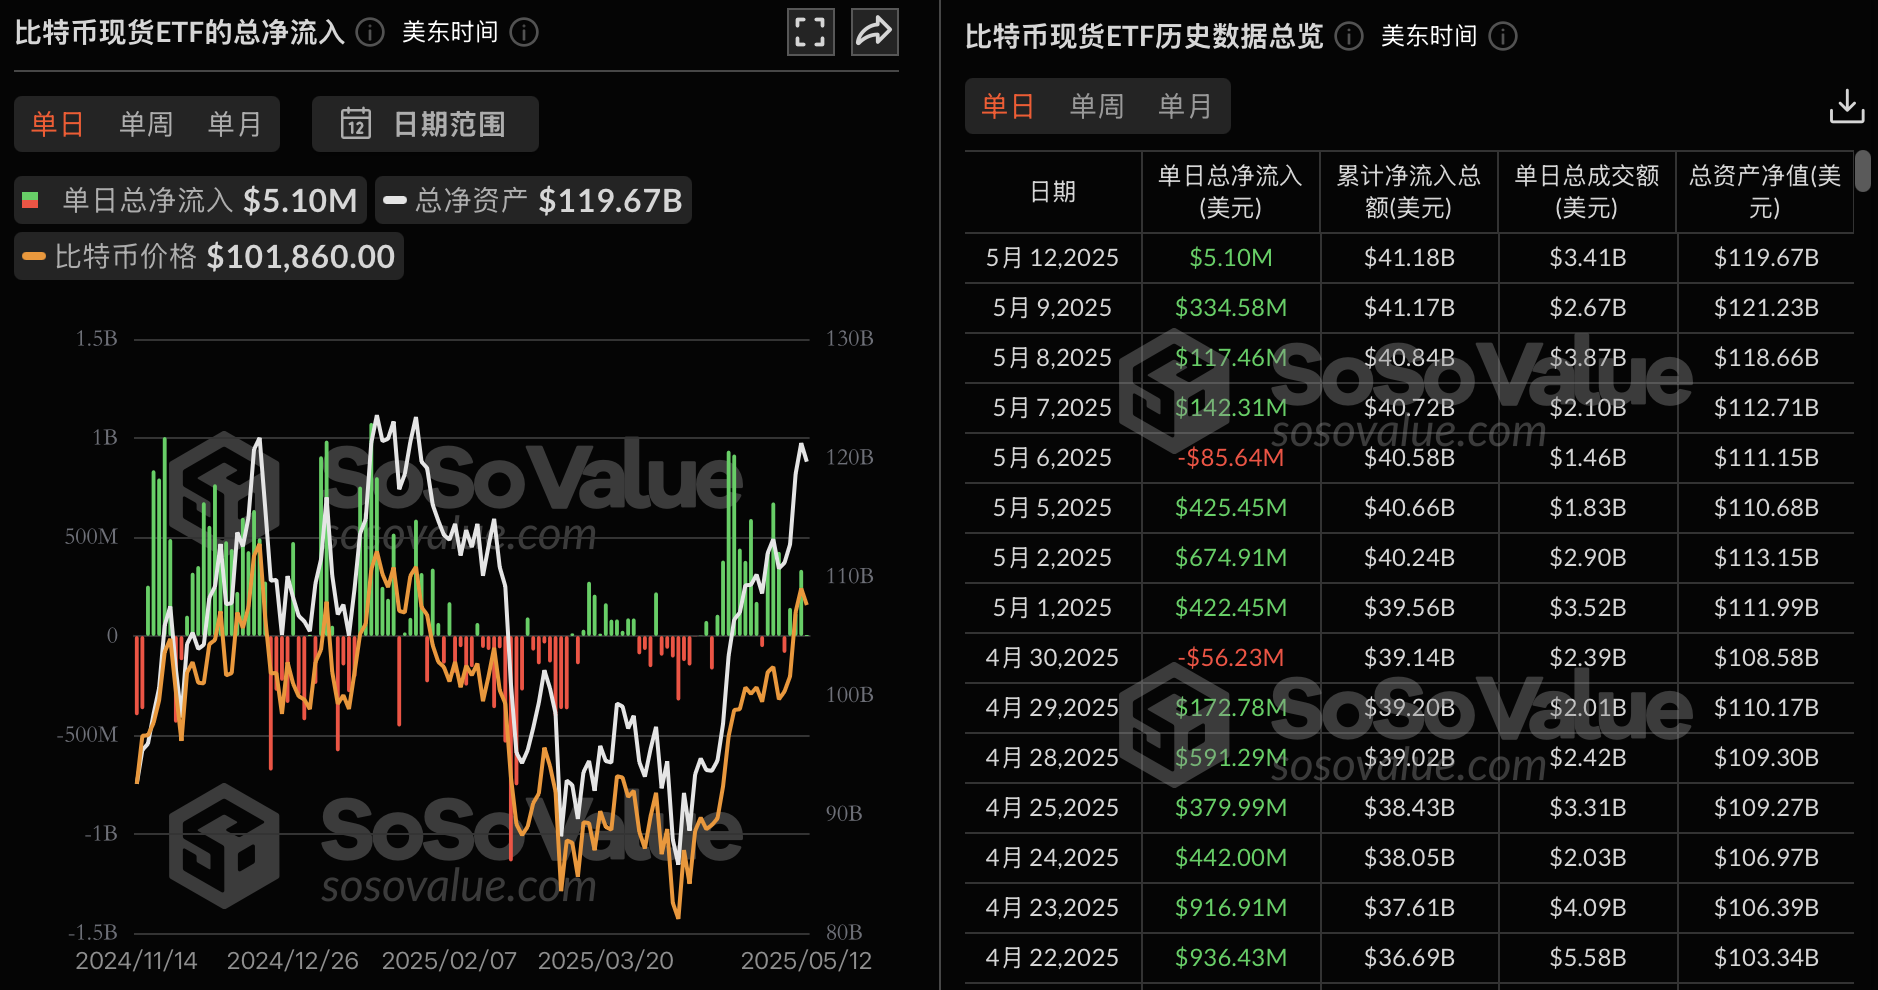Toggle 比特币价格 line in the chart legend
Image resolution: width=1878 pixels, height=990 pixels.
point(210,257)
